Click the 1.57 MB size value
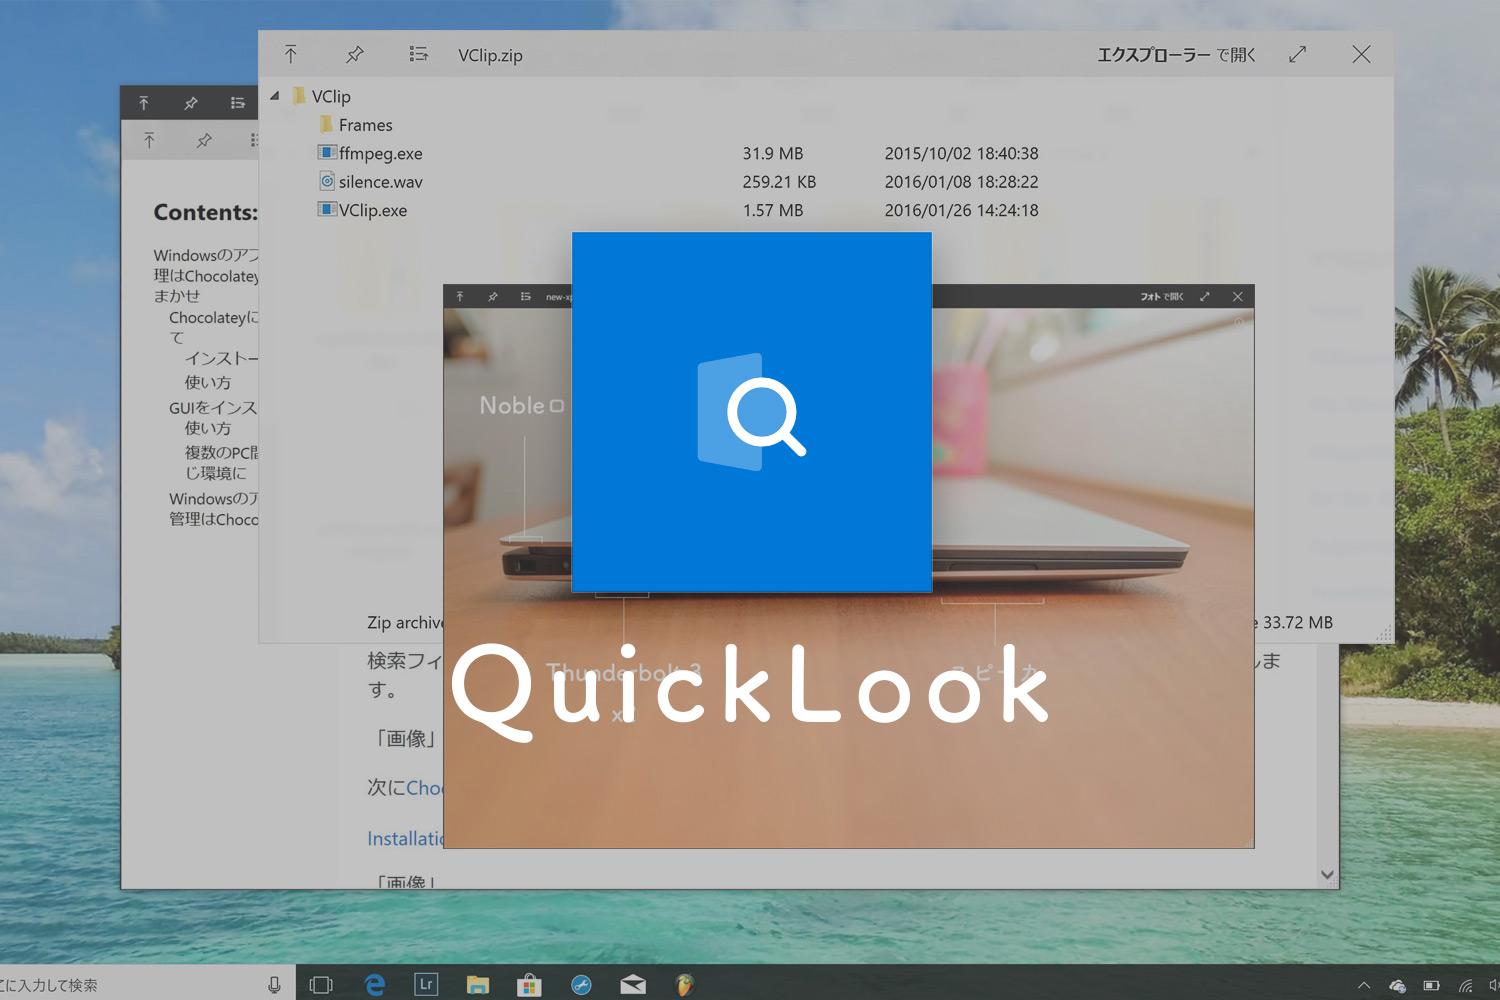 pos(773,210)
